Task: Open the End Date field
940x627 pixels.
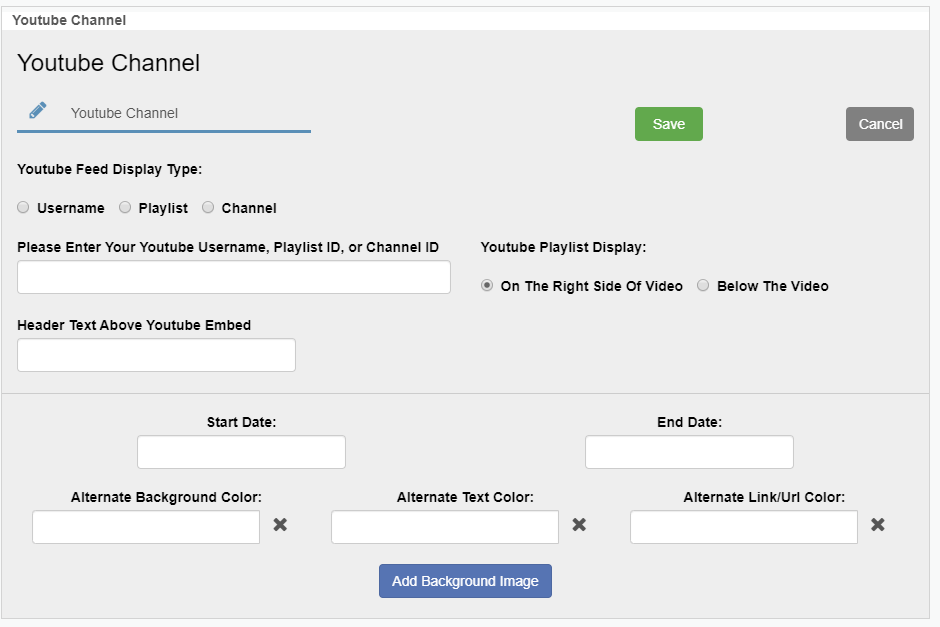Action: click(x=689, y=452)
